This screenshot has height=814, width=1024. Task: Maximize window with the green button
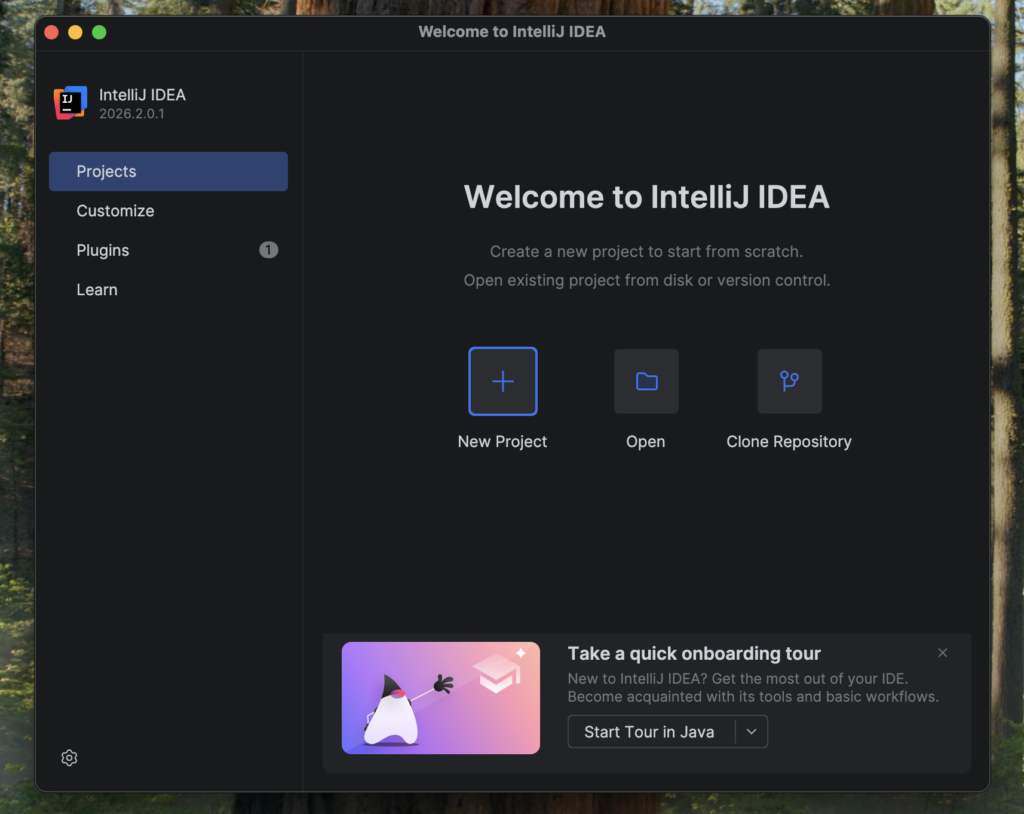pos(99,32)
